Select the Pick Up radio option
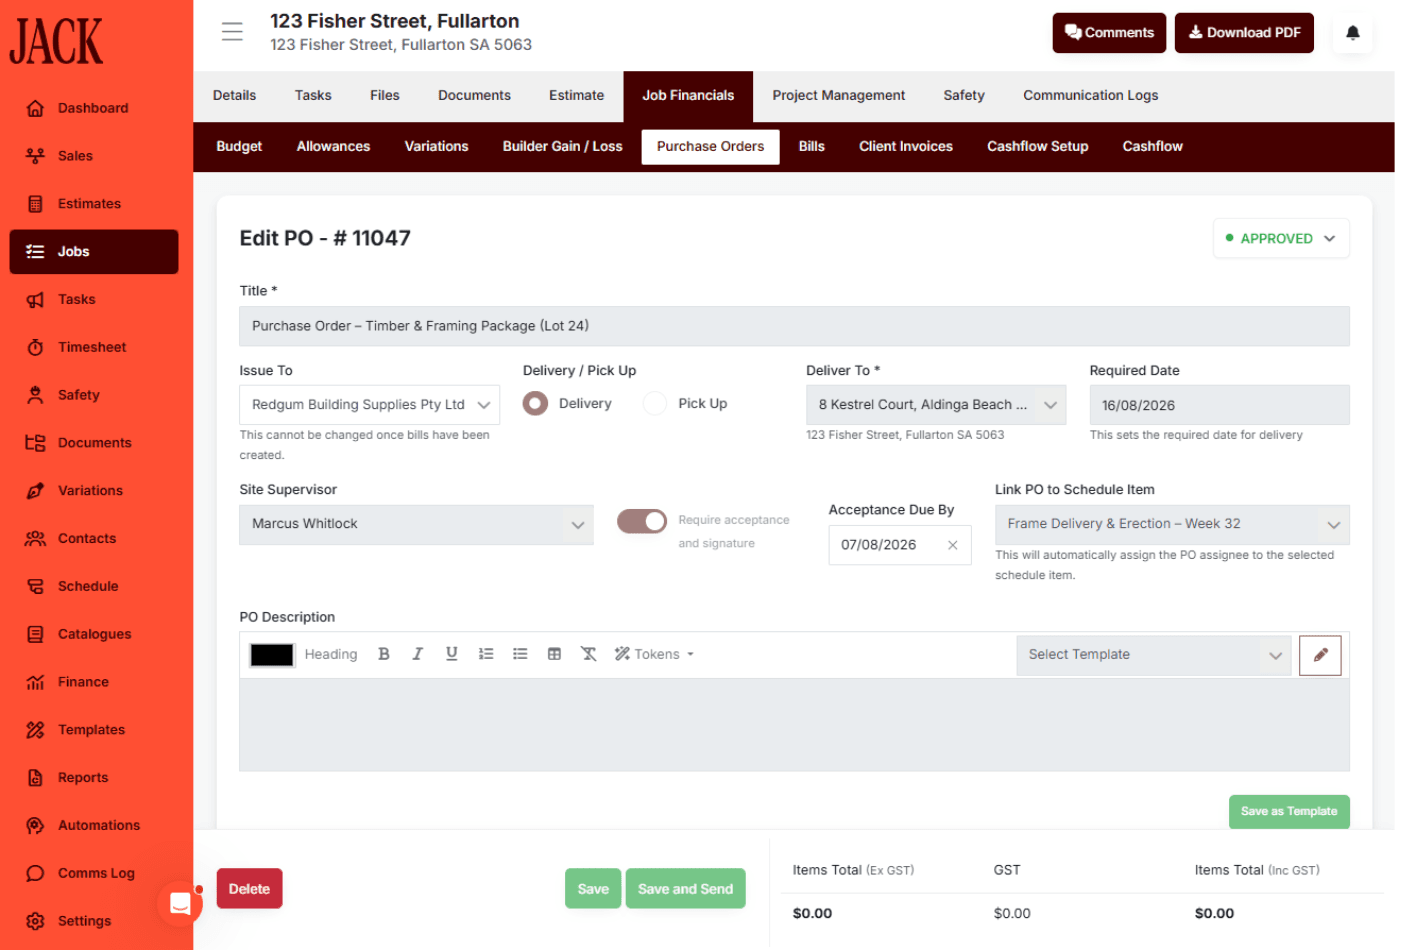Viewport: 1424px width, 950px height. point(655,403)
